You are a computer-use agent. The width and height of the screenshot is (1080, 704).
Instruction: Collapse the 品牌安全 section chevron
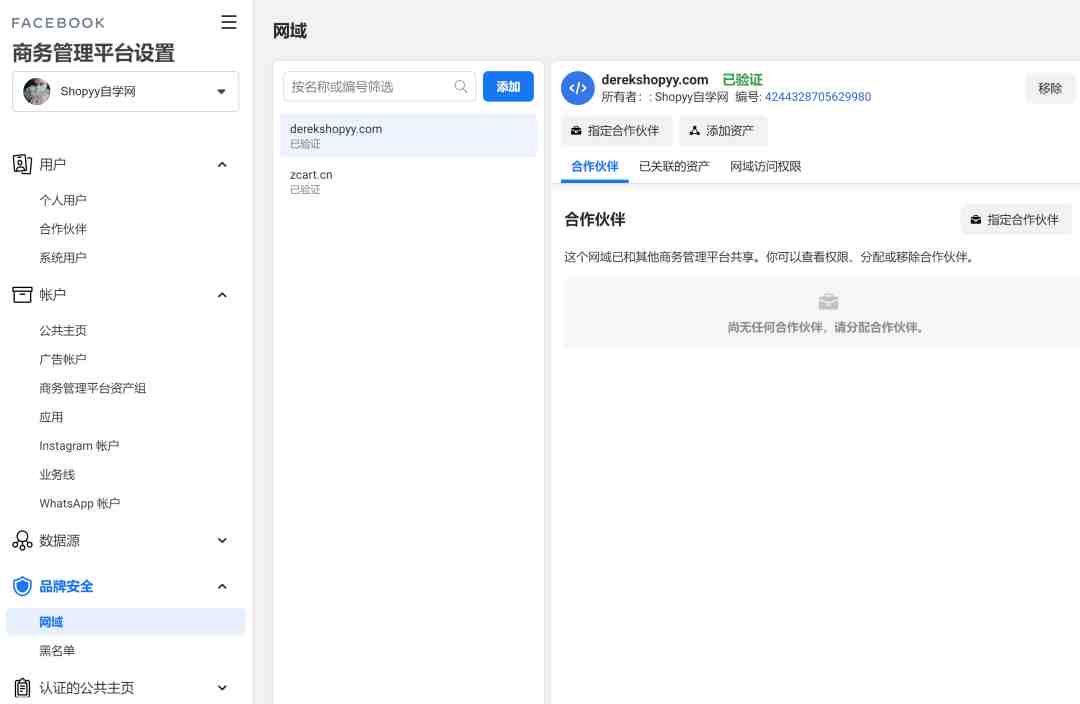[x=222, y=586]
